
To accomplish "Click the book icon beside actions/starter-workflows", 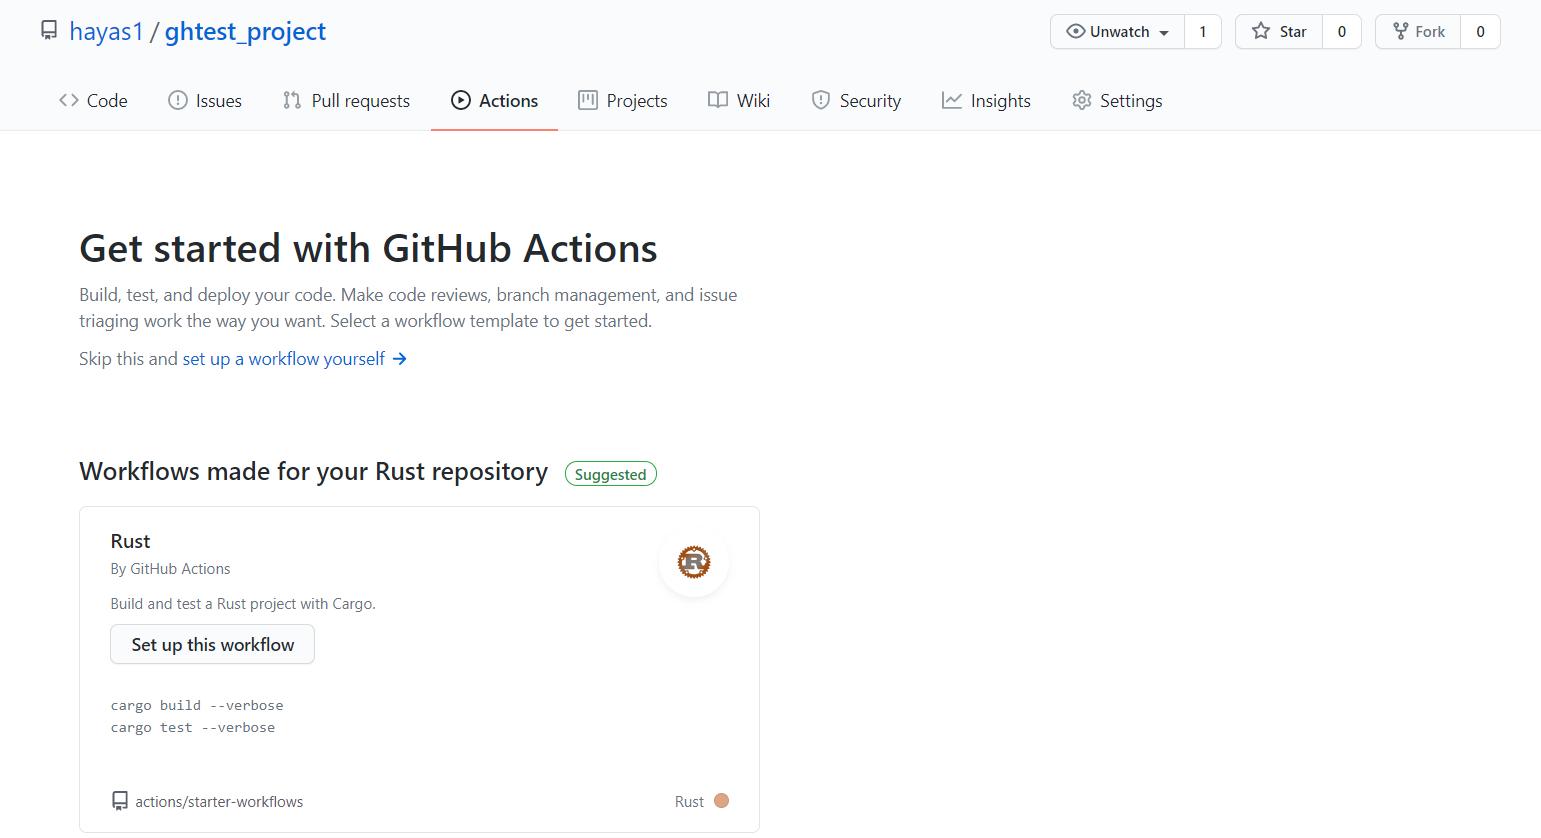I will coord(120,800).
